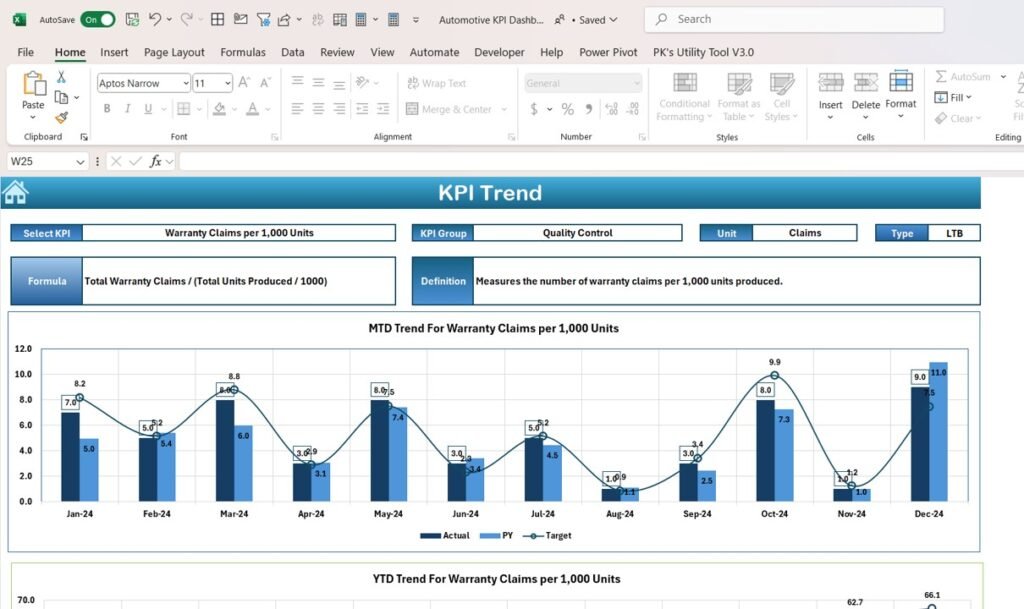The height and width of the screenshot is (609, 1024).
Task: Click the Cut scissors icon
Action: (x=61, y=77)
